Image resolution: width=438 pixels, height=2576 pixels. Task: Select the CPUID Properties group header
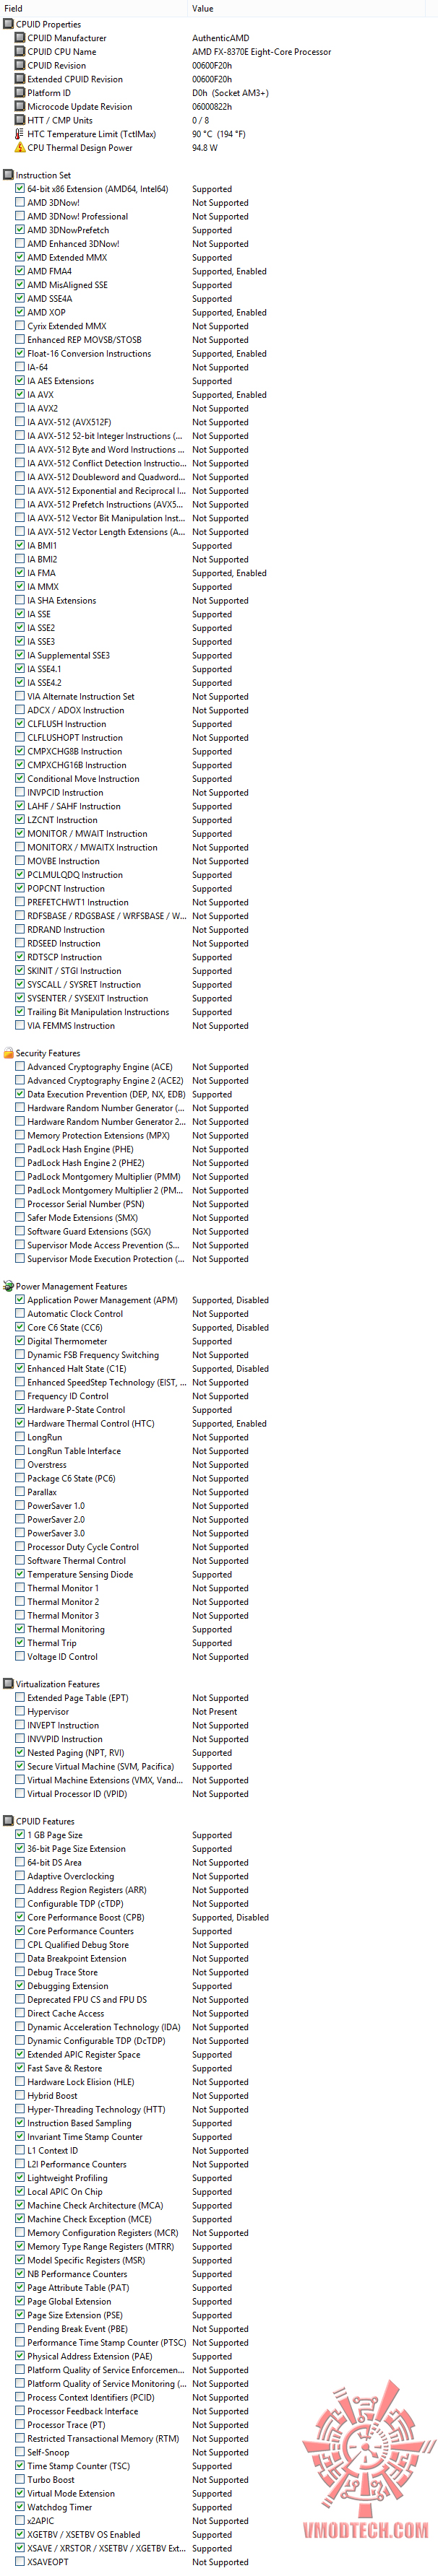(48, 24)
